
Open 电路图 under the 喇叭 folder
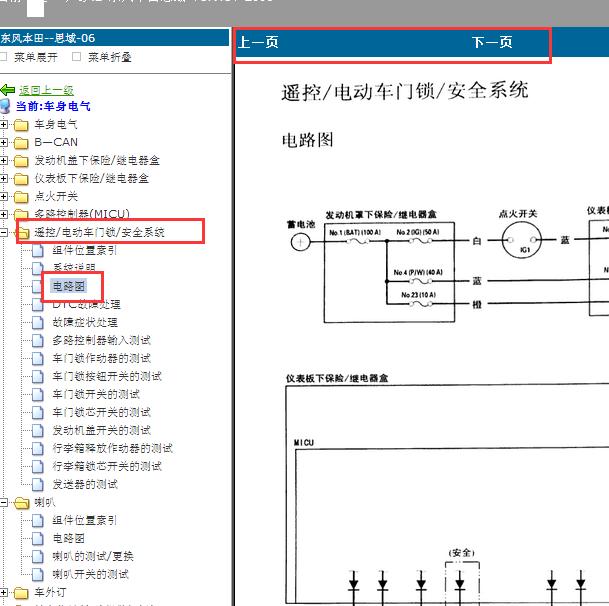[x=69, y=538]
